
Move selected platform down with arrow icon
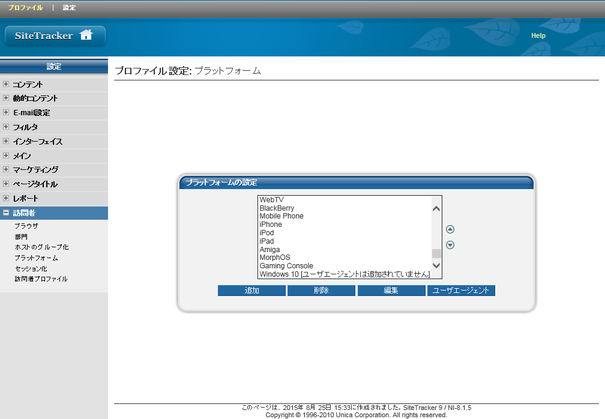coord(450,245)
